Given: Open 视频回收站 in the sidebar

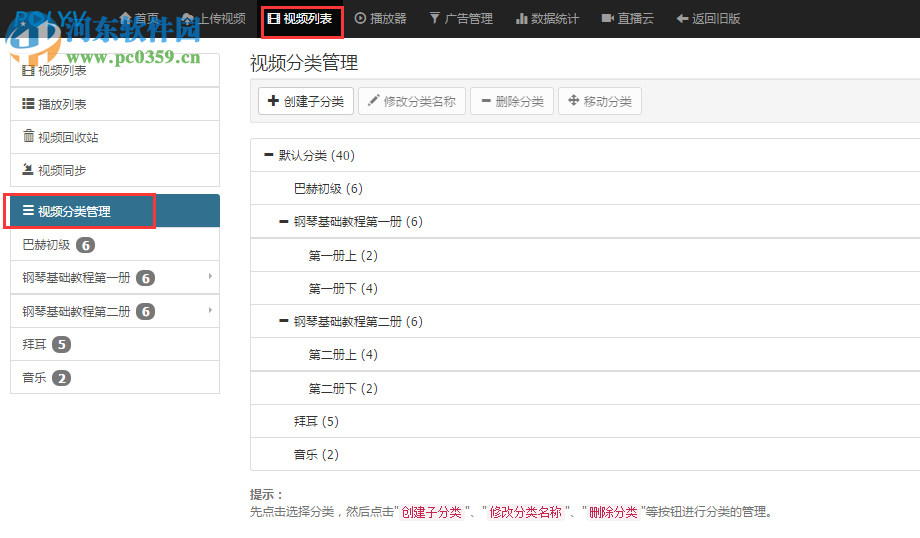Looking at the screenshot, I should point(115,137).
